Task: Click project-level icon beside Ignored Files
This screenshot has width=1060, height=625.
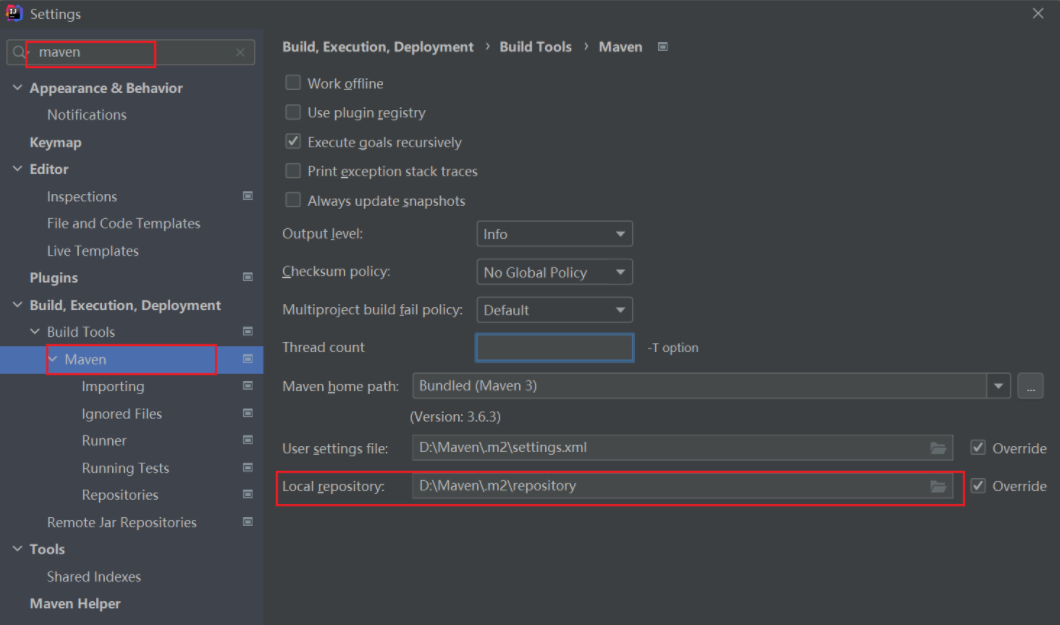Action: pyautogui.click(x=248, y=413)
